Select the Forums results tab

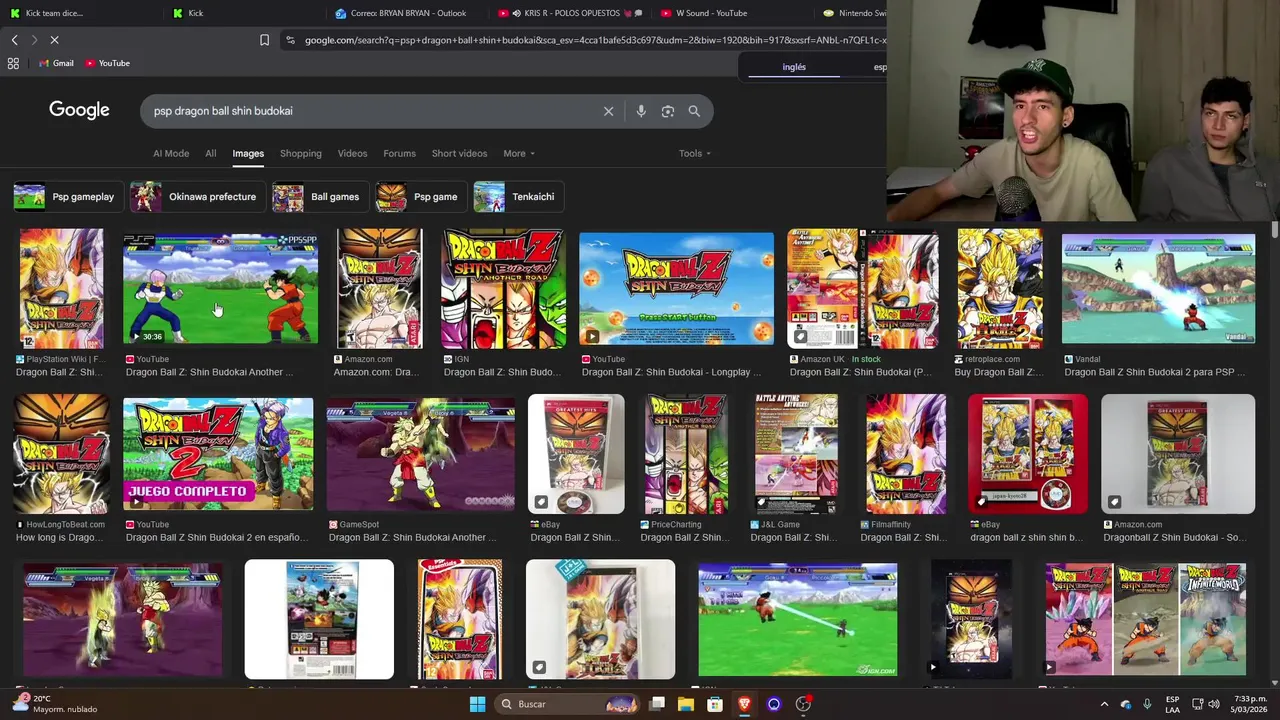click(x=399, y=153)
